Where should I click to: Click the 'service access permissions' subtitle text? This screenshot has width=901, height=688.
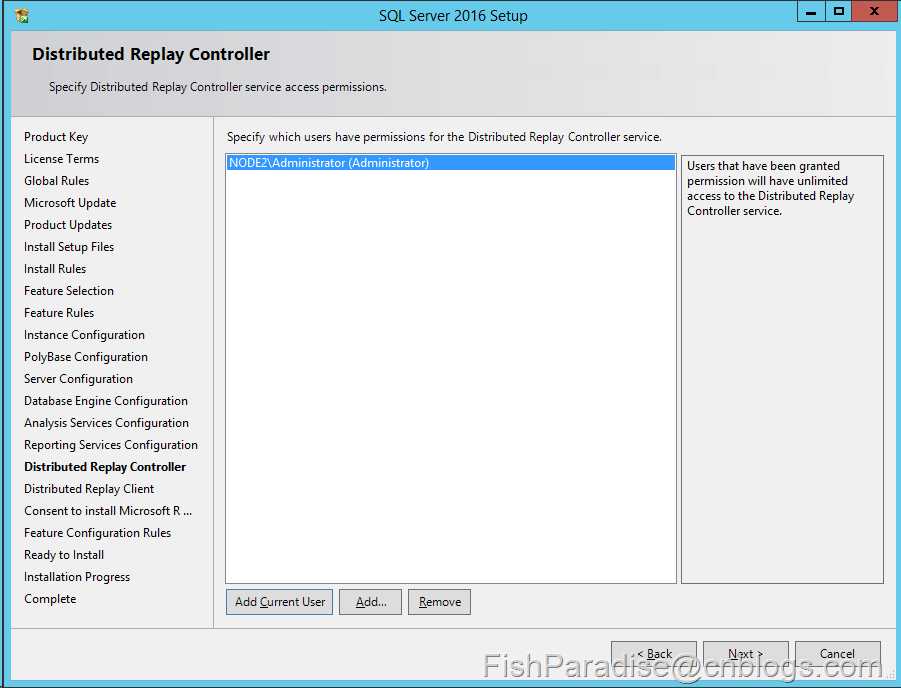coord(218,87)
